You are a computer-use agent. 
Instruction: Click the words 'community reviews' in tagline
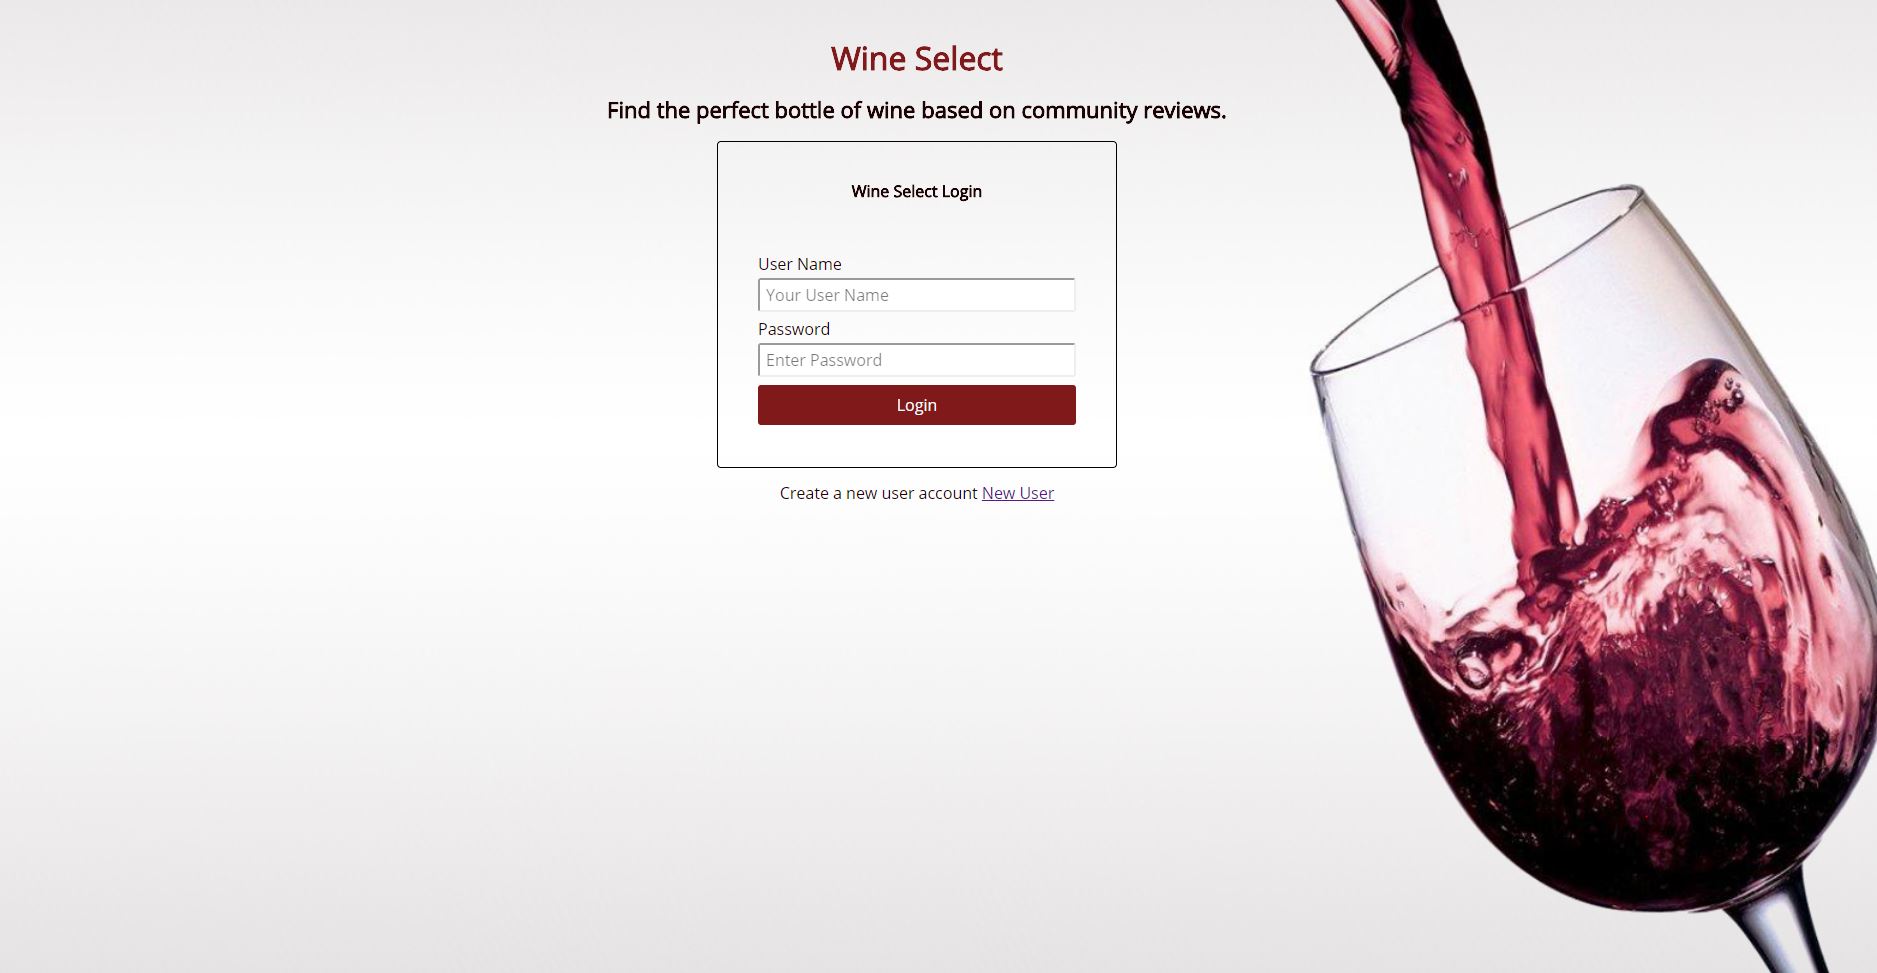(x=1123, y=110)
